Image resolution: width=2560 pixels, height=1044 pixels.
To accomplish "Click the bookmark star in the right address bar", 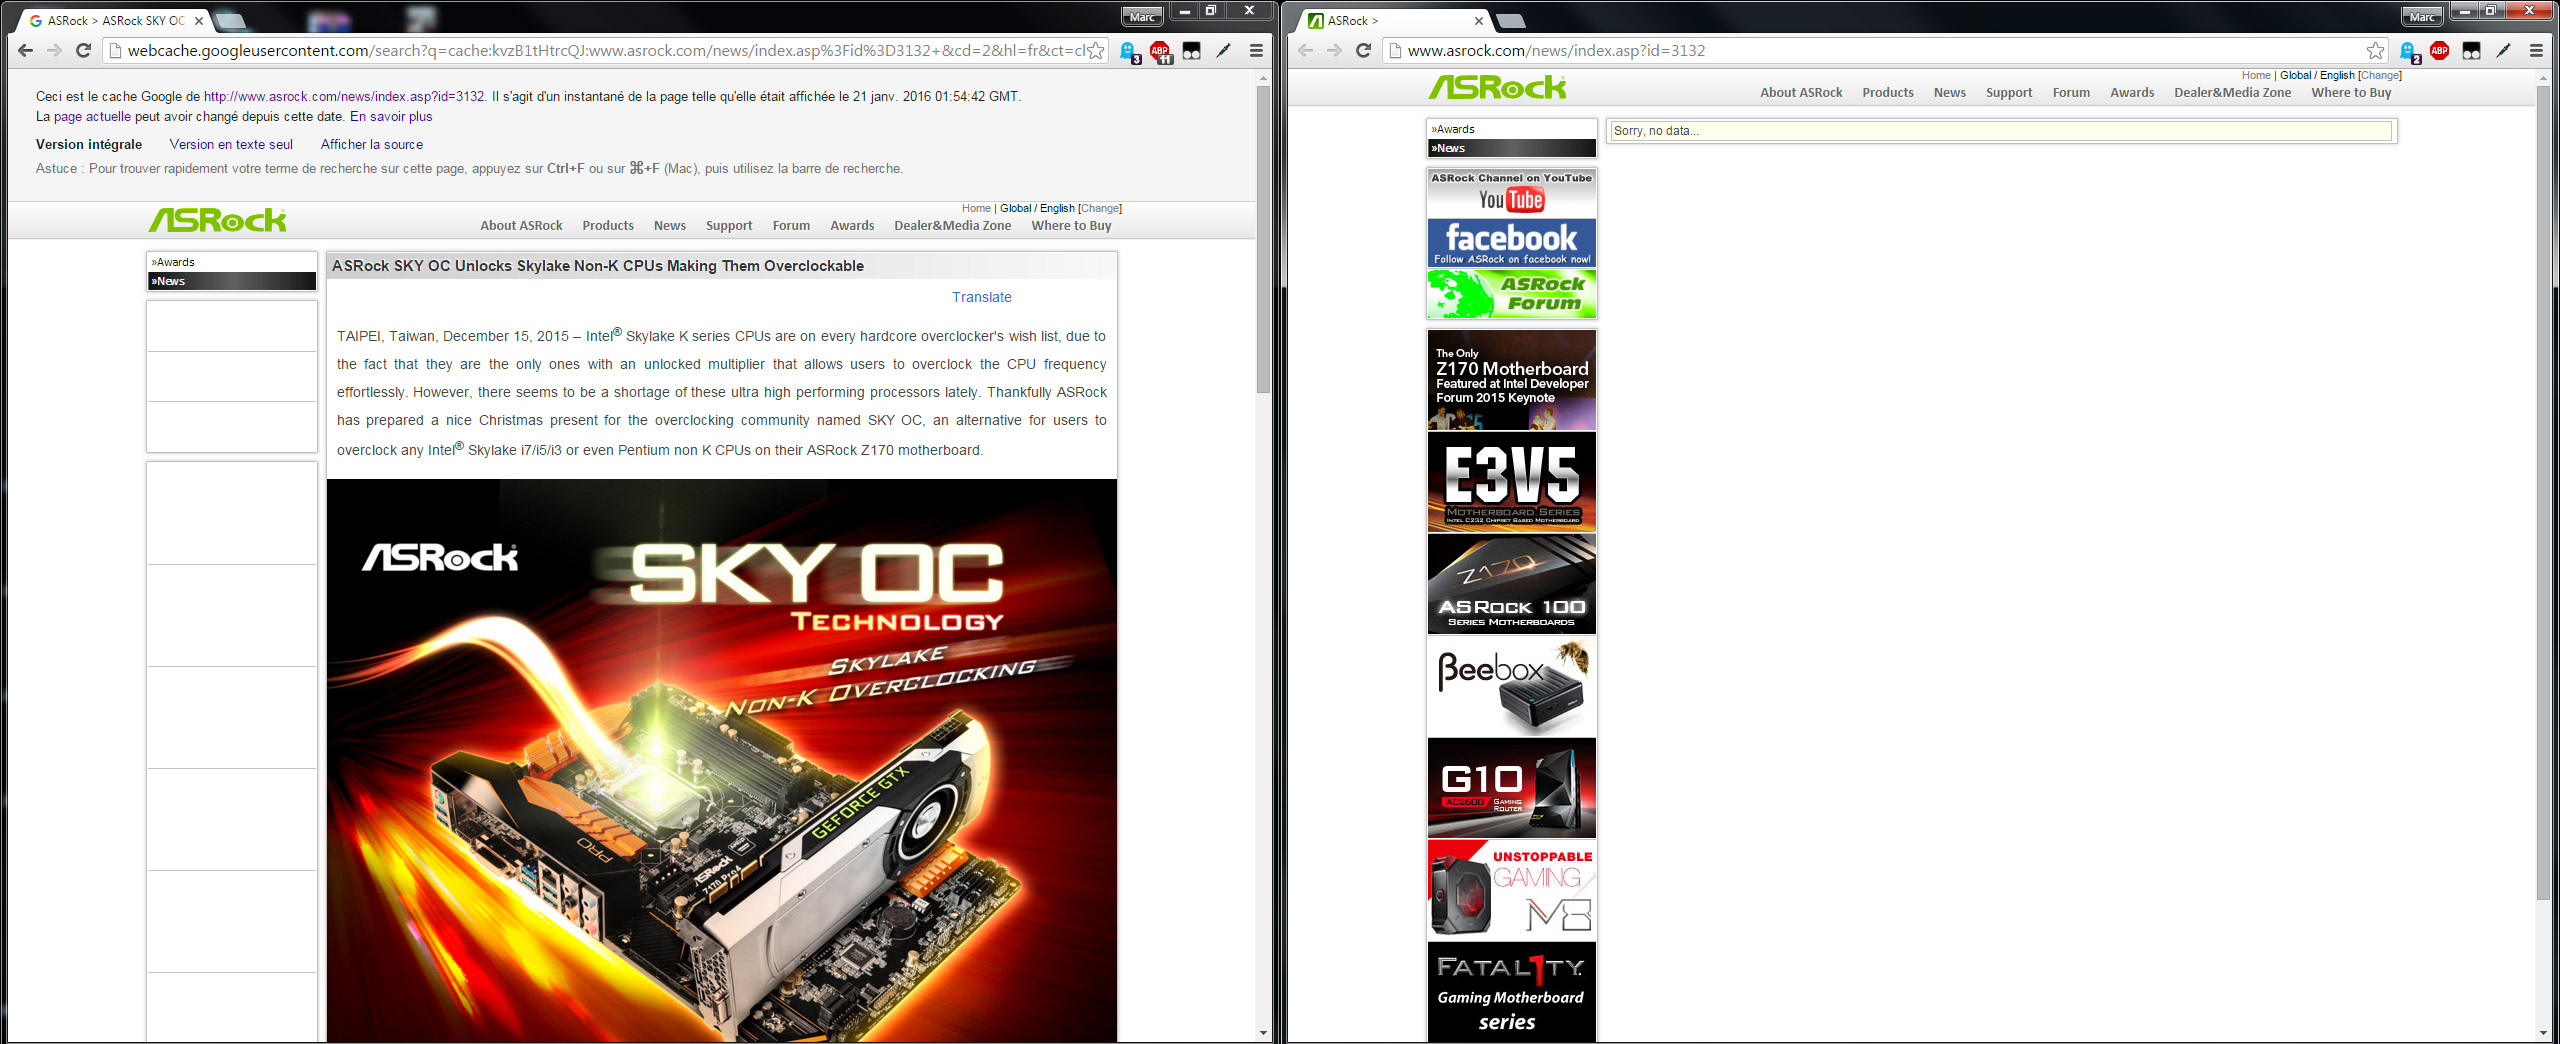I will (x=2376, y=51).
